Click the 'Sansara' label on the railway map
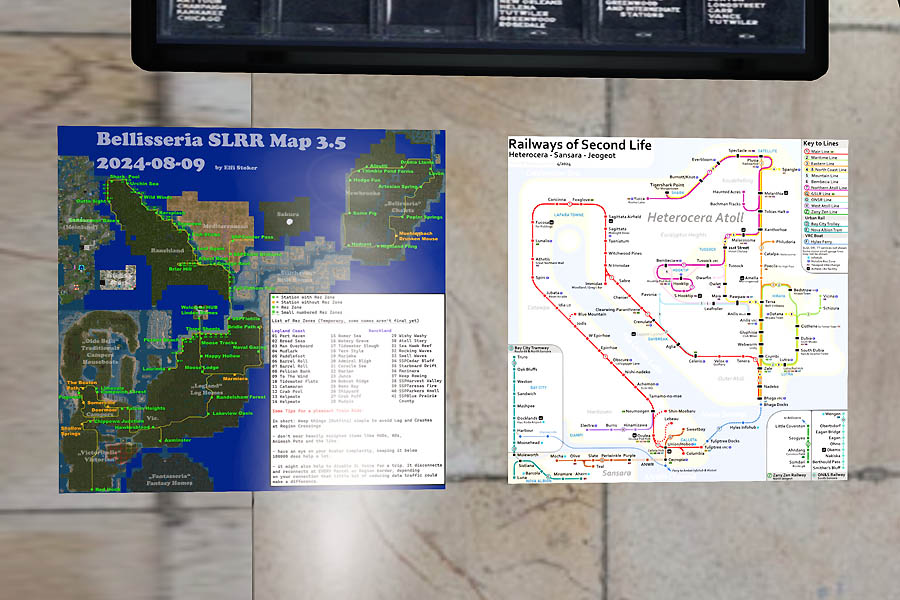Viewport: 900px width, 600px height. tap(616, 473)
